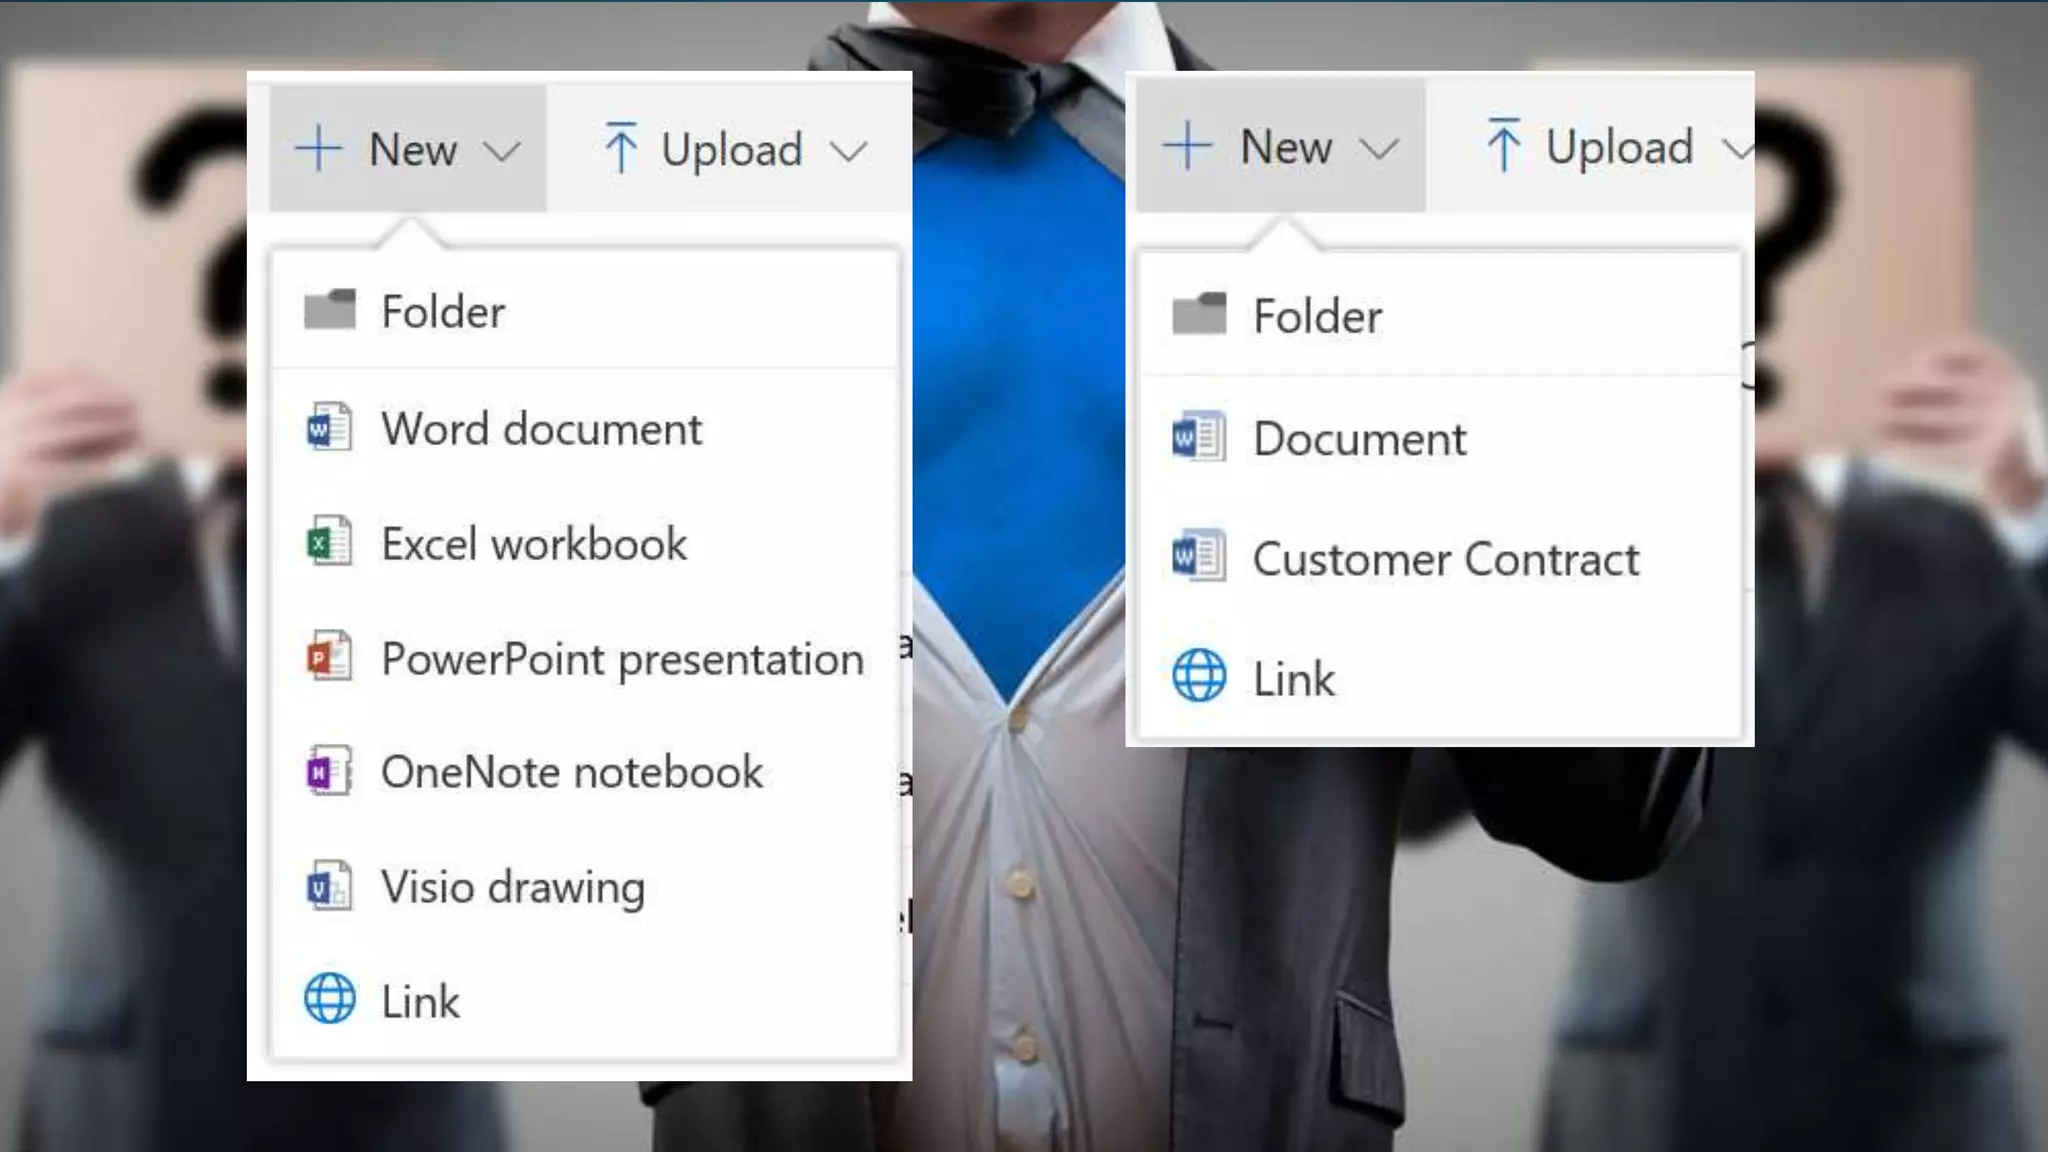Image resolution: width=2048 pixels, height=1152 pixels.
Task: Select PowerPoint presentation menu entry
Action: (x=622, y=659)
